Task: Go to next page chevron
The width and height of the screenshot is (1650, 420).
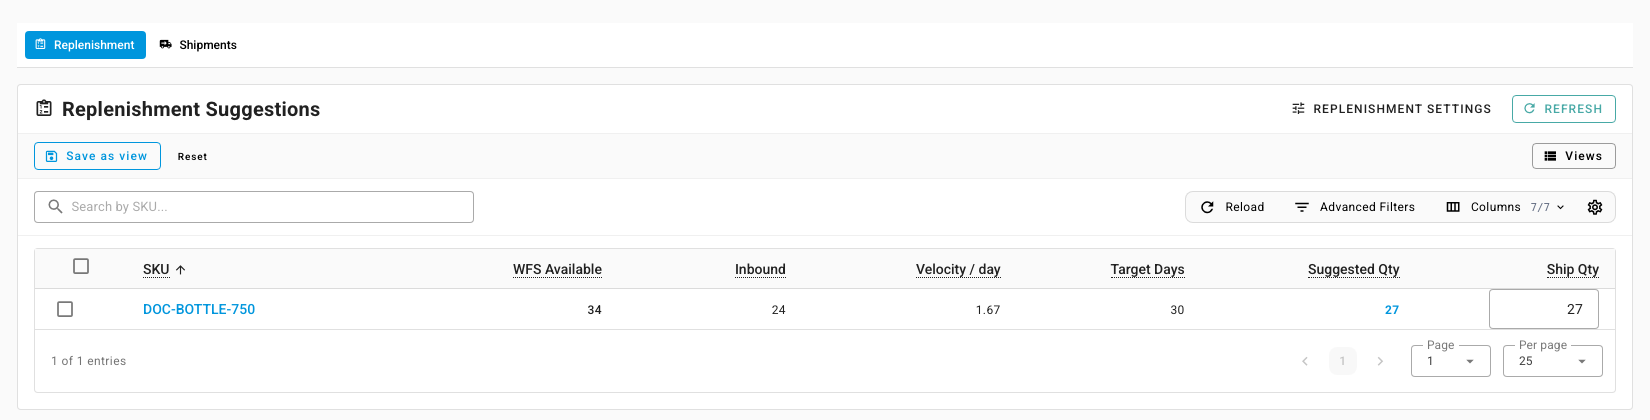Action: click(1380, 361)
